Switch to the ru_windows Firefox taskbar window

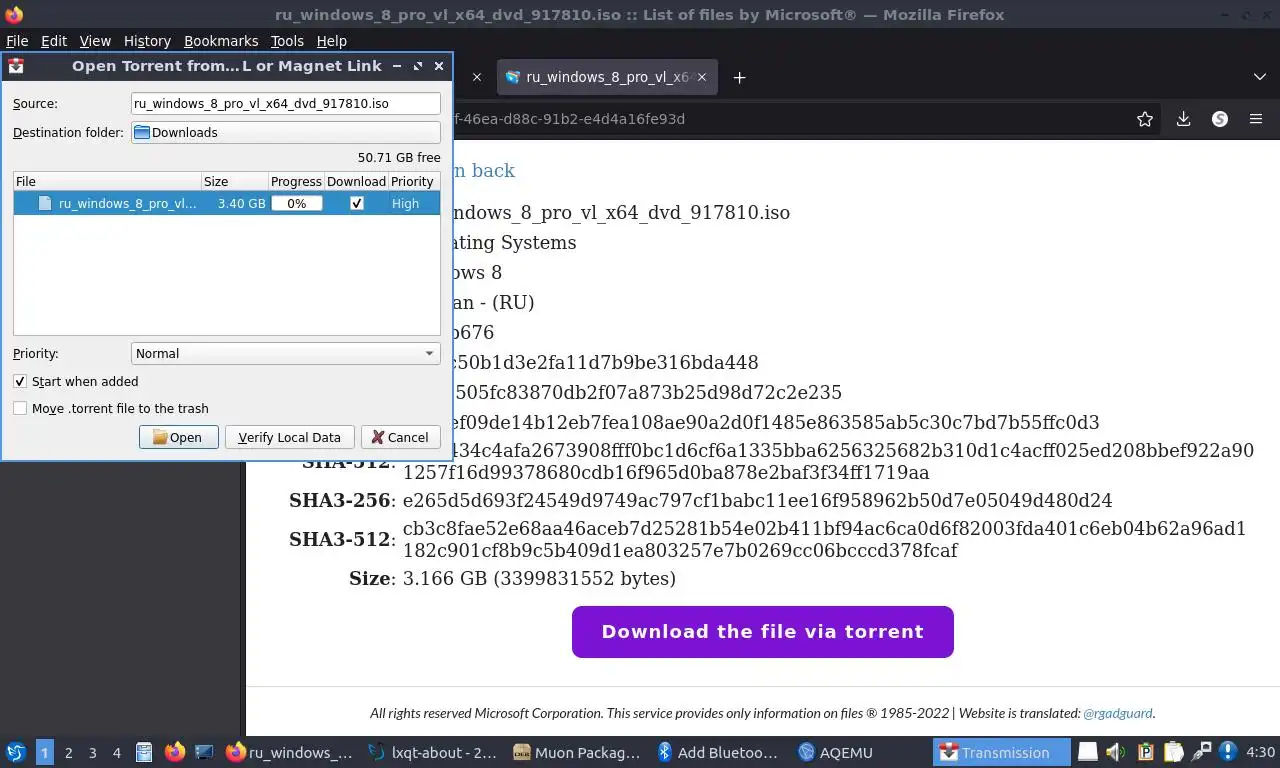coord(289,752)
